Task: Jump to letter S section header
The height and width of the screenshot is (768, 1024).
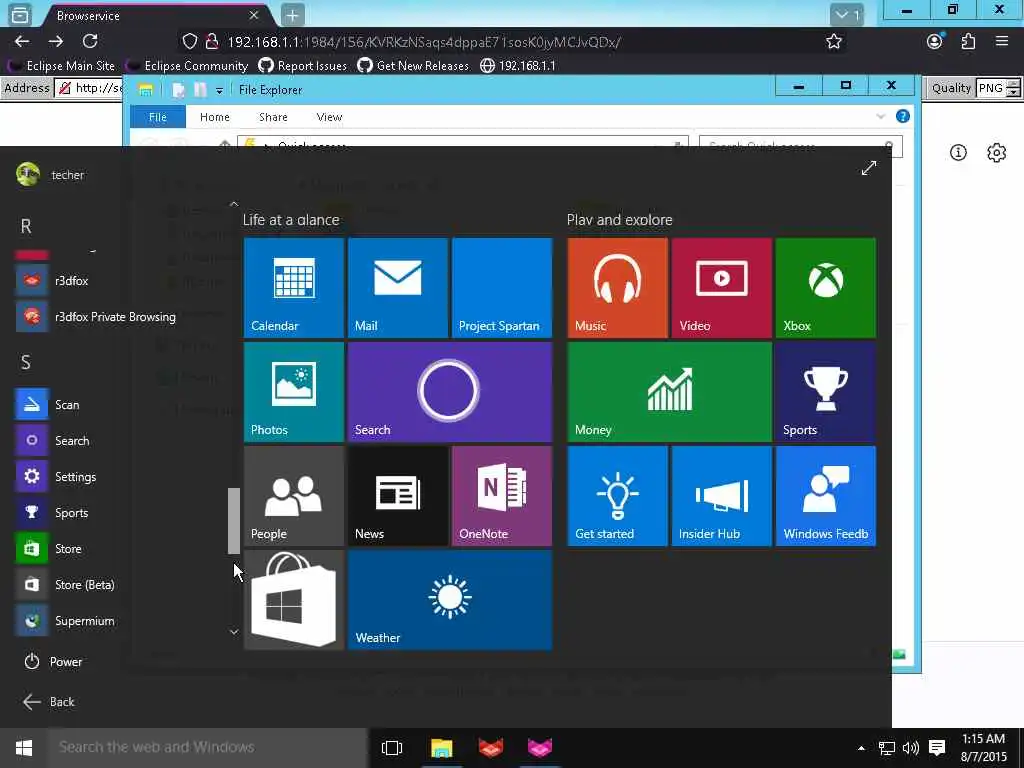Action: point(26,362)
